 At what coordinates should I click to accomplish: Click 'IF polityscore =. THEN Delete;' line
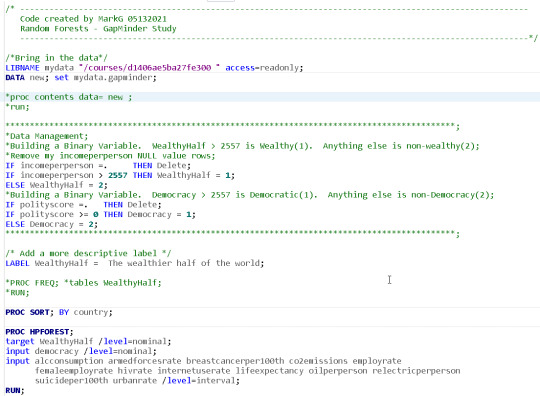coord(83,205)
